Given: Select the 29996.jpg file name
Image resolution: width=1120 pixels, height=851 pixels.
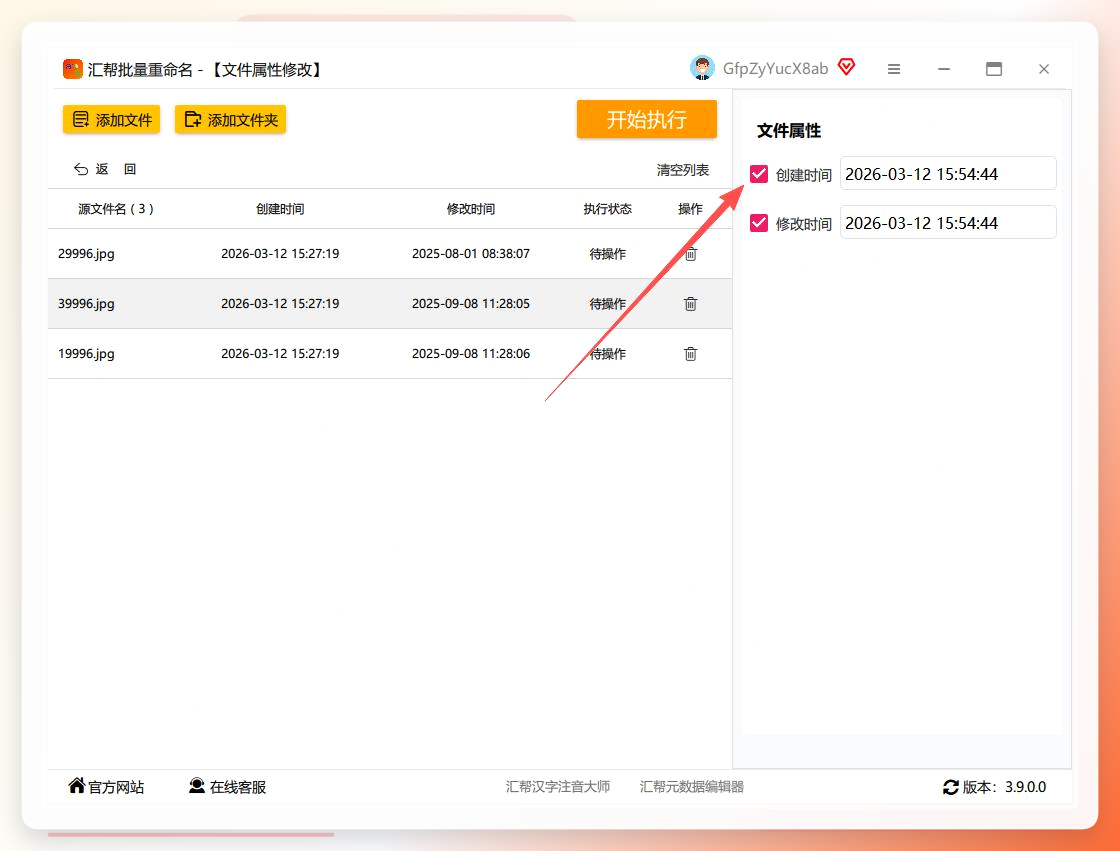Looking at the screenshot, I should pos(86,254).
